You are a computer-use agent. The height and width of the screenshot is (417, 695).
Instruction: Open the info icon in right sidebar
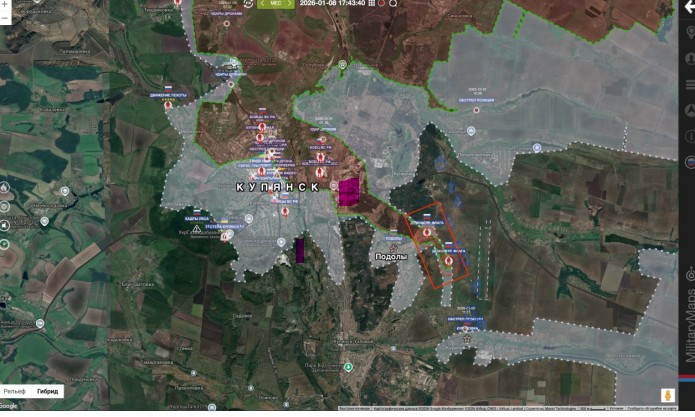point(689,136)
